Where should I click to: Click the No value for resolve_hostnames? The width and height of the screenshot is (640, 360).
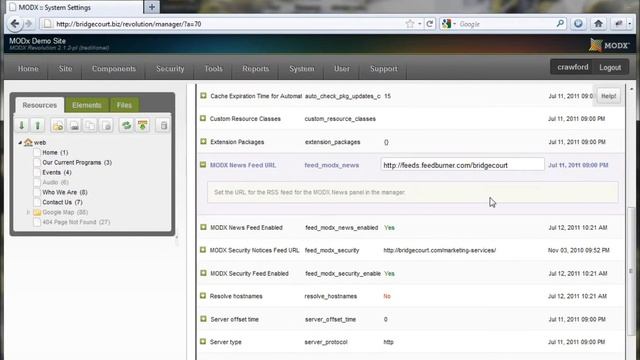(387, 296)
